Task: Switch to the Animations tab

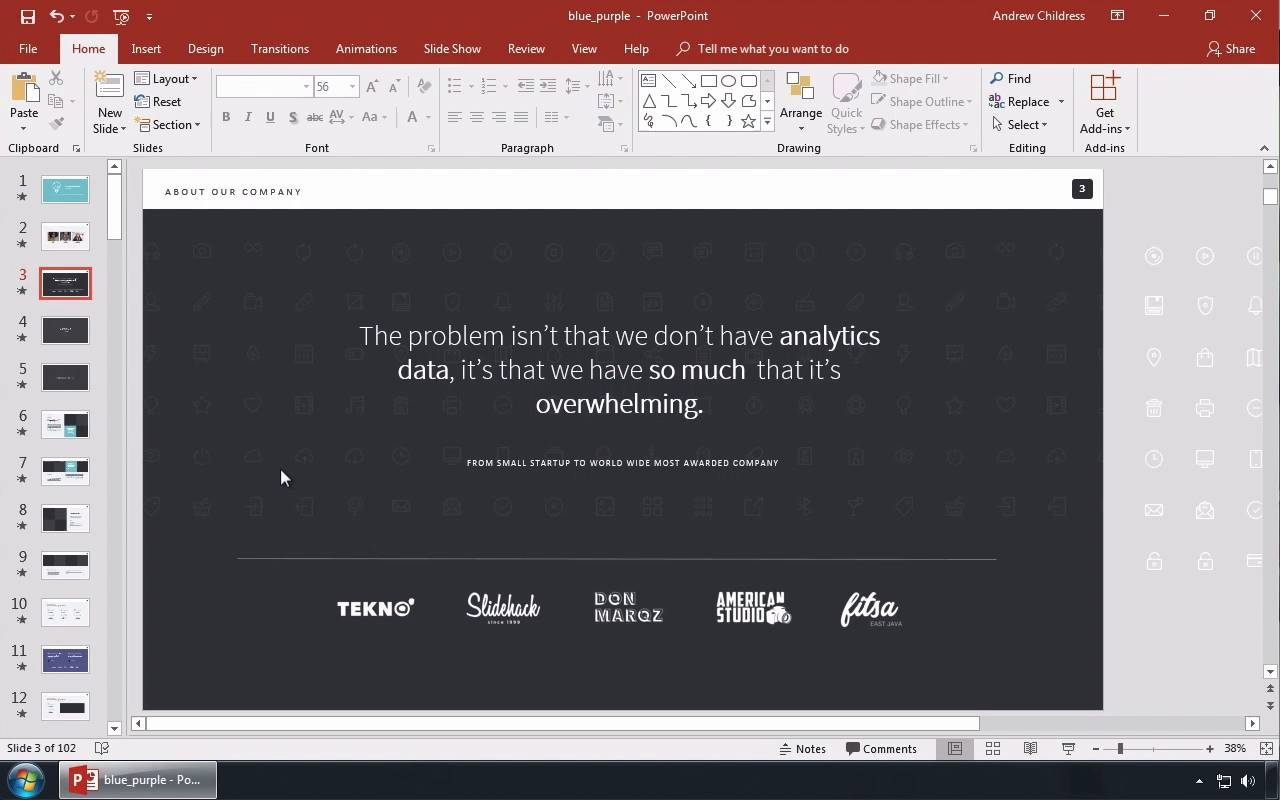Action: click(x=366, y=49)
